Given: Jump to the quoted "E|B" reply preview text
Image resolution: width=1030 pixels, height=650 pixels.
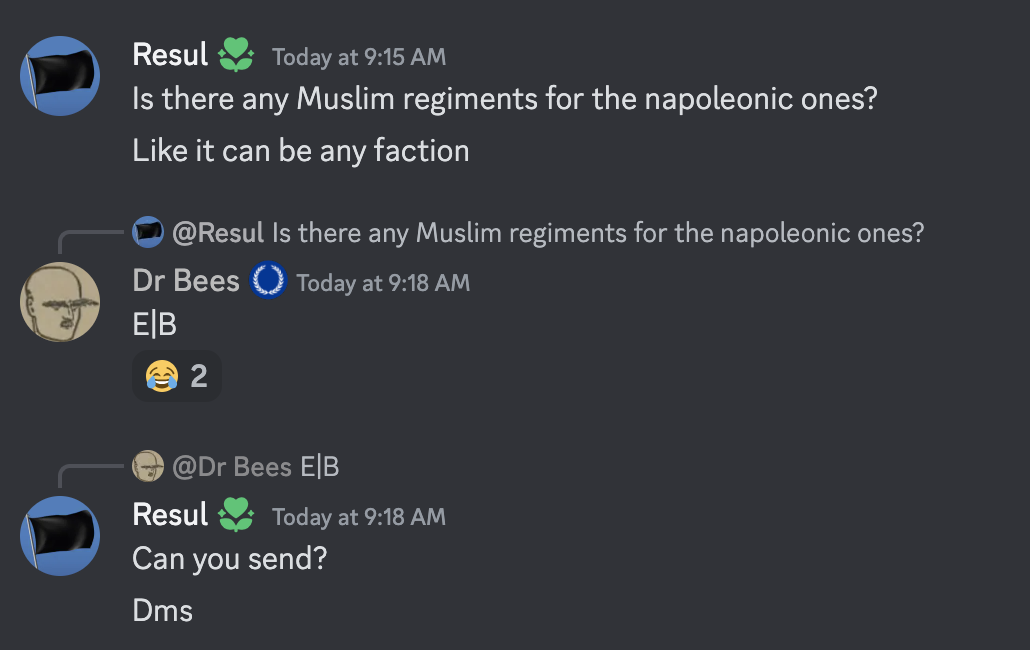Looking at the screenshot, I should [320, 466].
